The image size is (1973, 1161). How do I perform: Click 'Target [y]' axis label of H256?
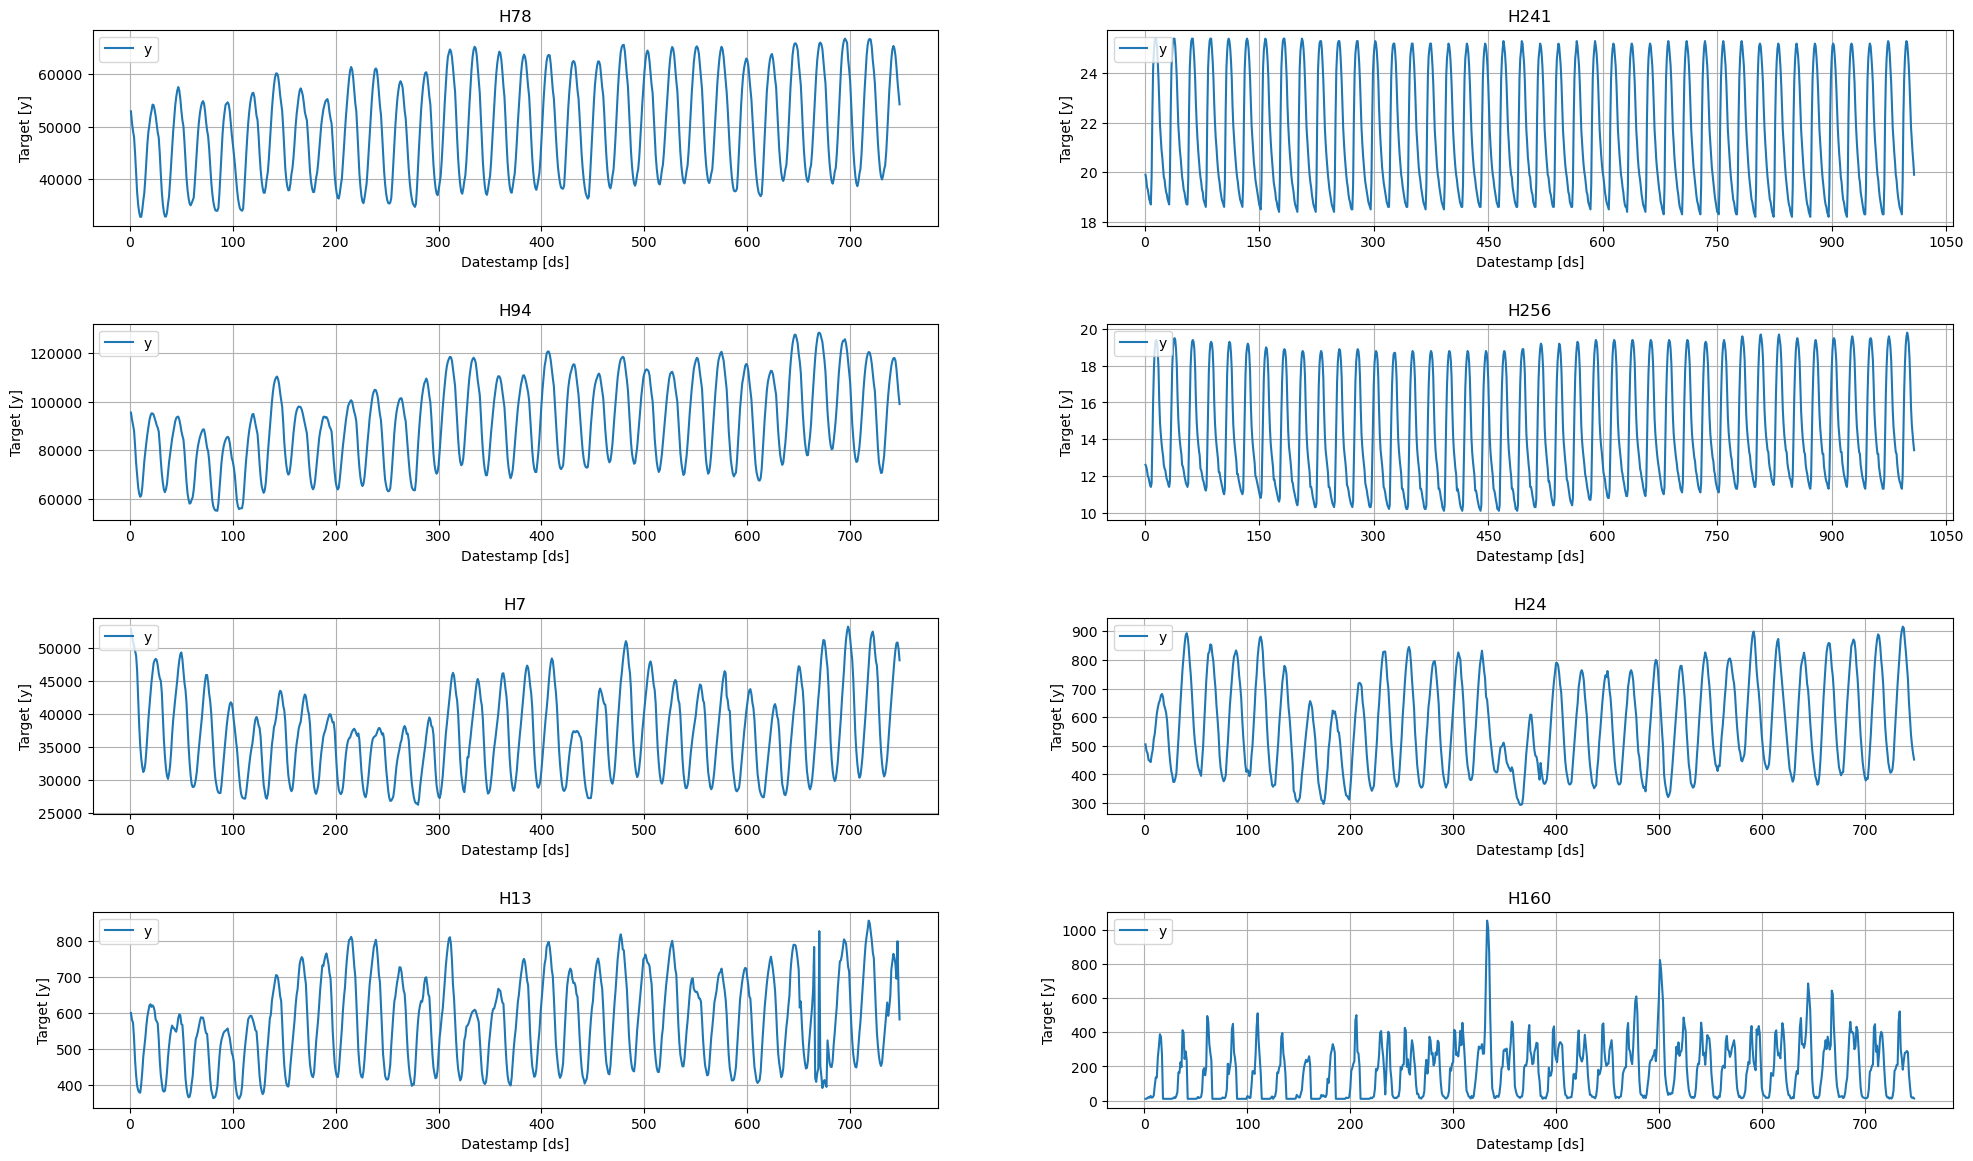[1066, 423]
